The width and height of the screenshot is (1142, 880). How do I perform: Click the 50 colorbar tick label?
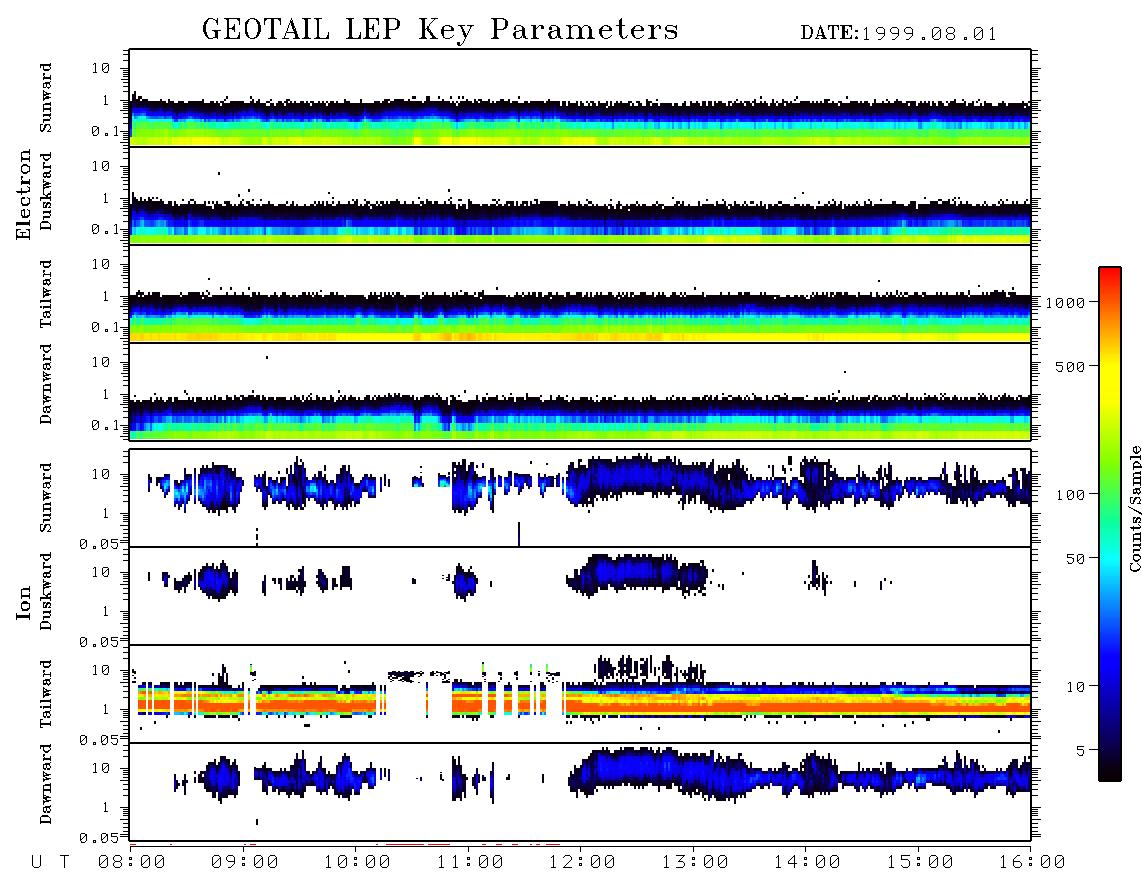pos(1075,559)
